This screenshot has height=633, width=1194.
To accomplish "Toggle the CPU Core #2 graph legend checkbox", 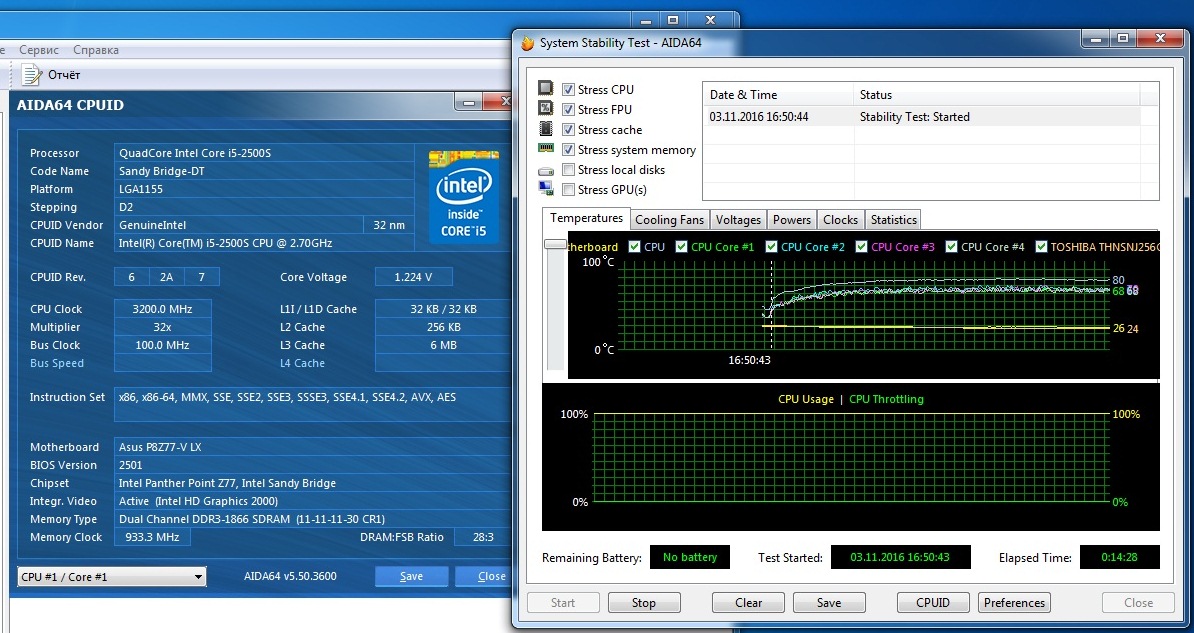I will (x=771, y=247).
